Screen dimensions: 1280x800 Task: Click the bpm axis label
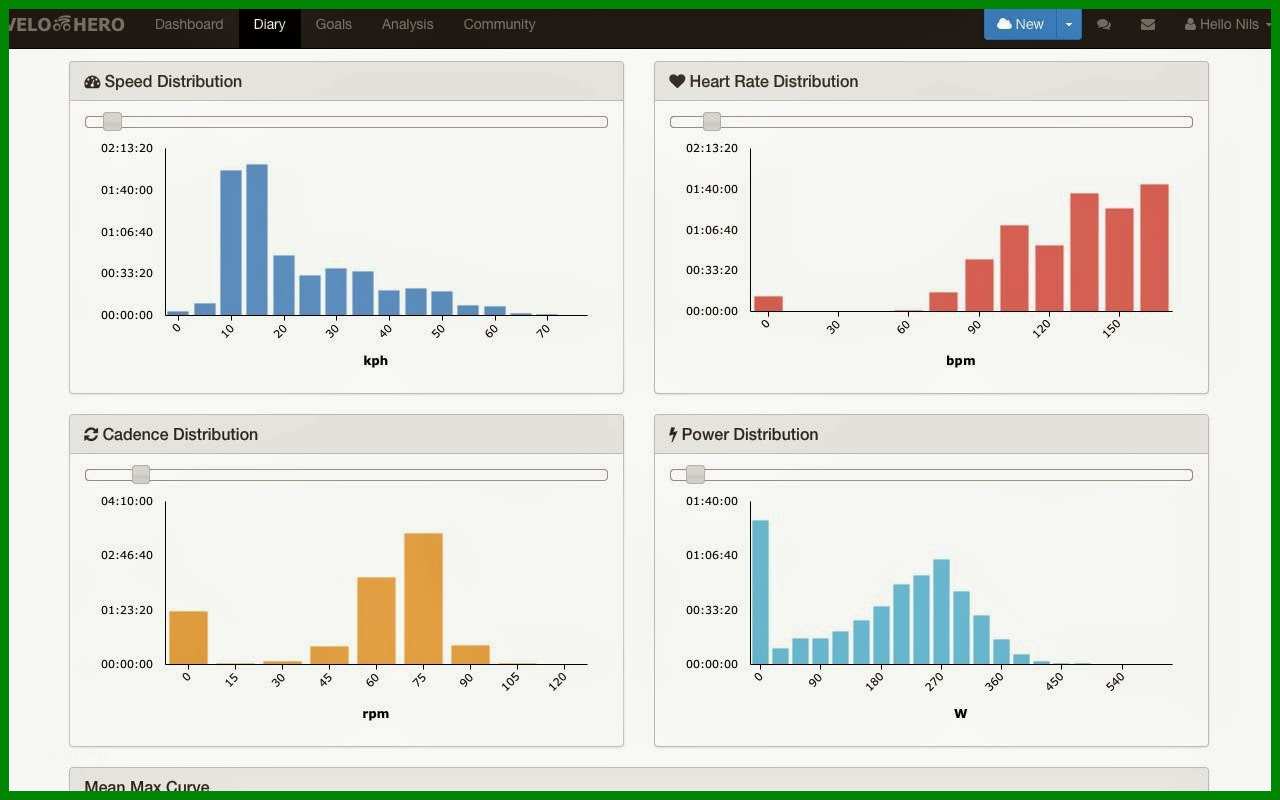tap(960, 361)
